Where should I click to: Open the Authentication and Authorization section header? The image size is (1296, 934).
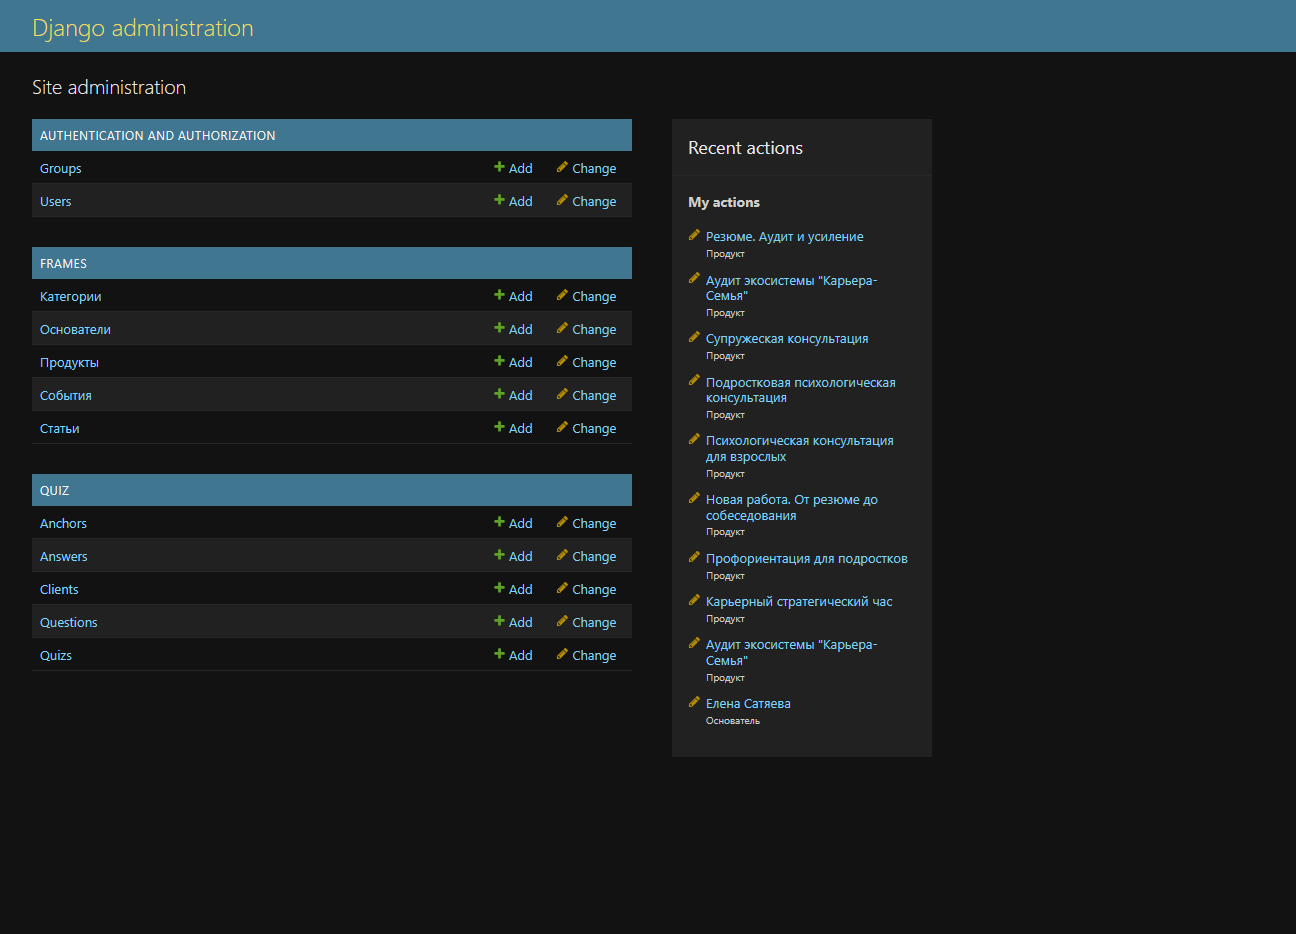pos(157,135)
